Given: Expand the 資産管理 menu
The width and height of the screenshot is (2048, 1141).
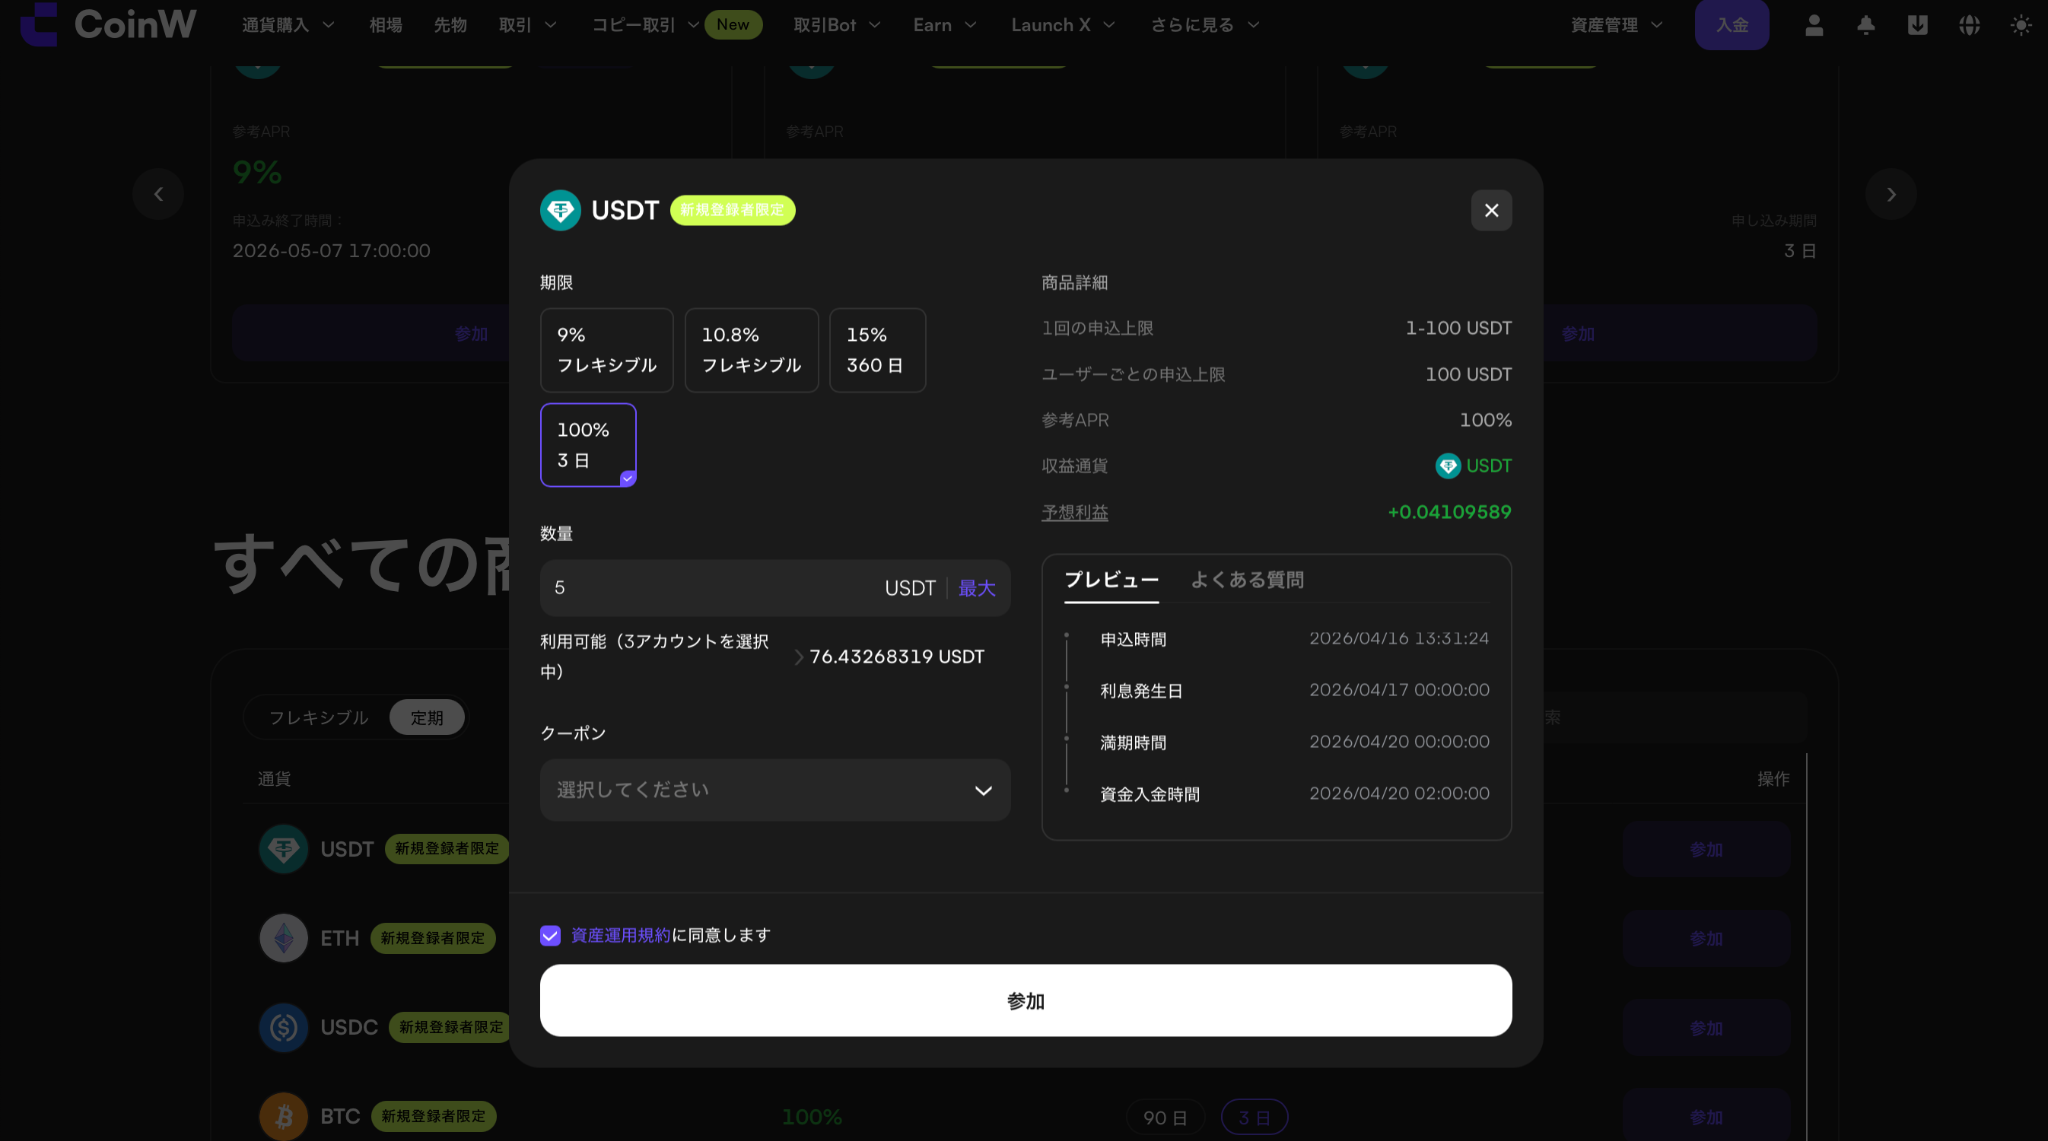Looking at the screenshot, I should coord(1616,25).
